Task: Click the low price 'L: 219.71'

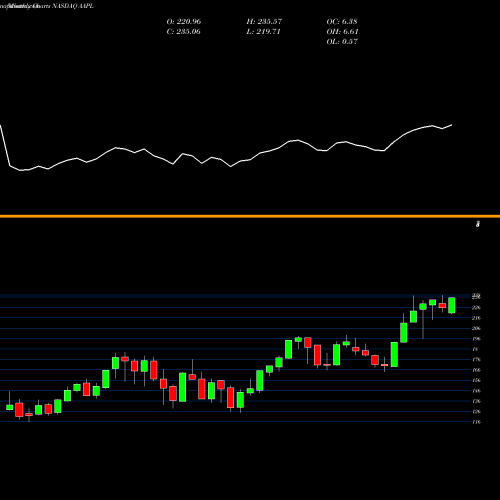Action: point(263,31)
